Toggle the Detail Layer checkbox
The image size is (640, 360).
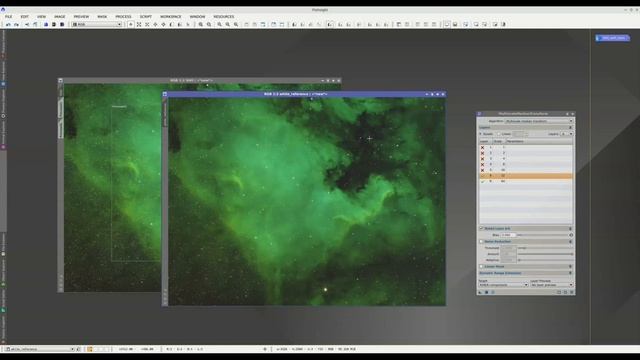pyautogui.click(x=481, y=229)
